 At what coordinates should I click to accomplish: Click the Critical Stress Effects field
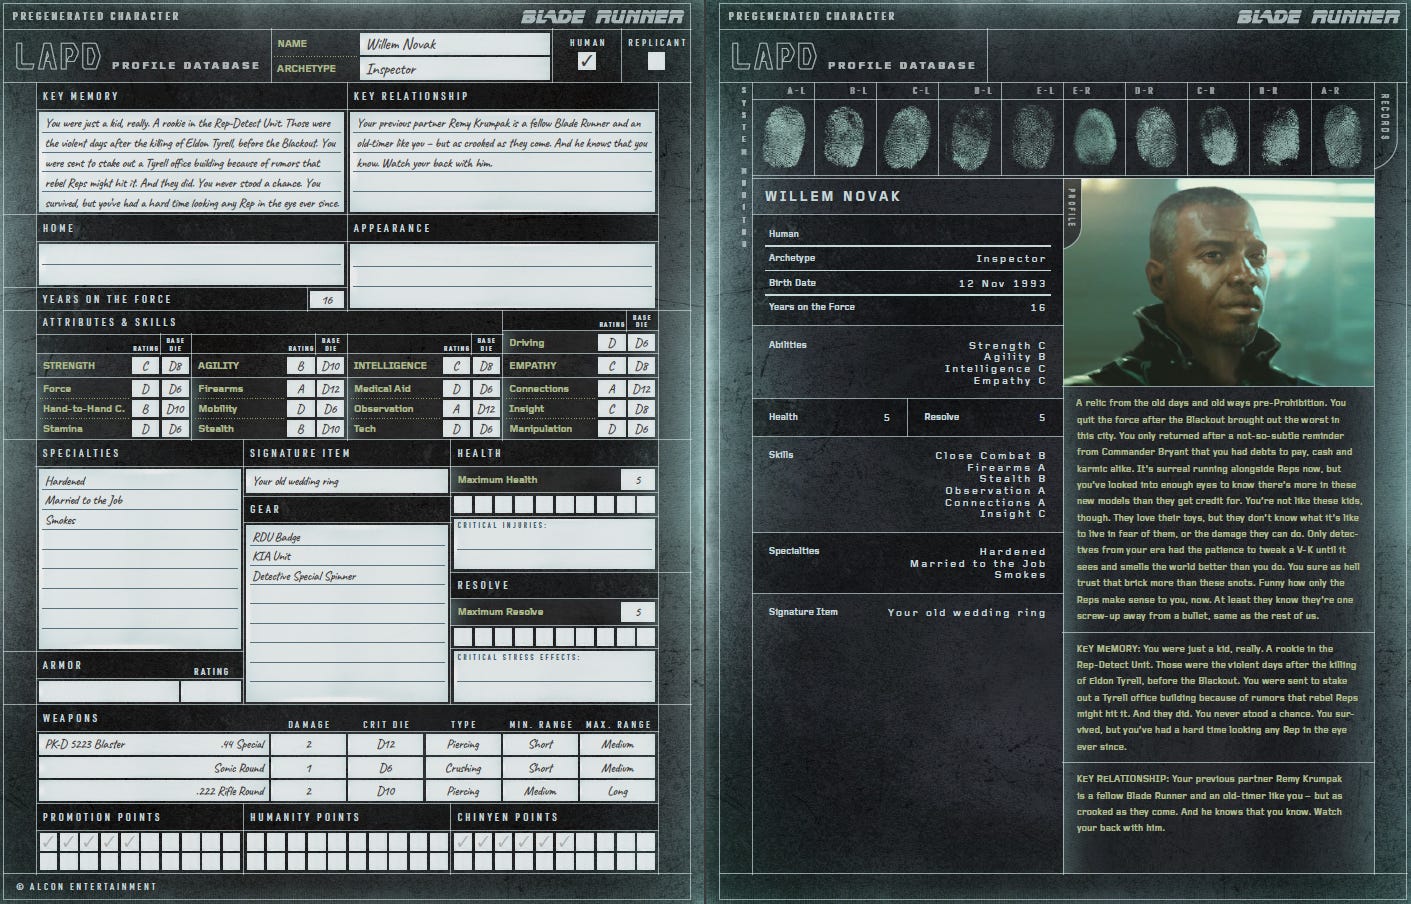pyautogui.click(x=555, y=676)
